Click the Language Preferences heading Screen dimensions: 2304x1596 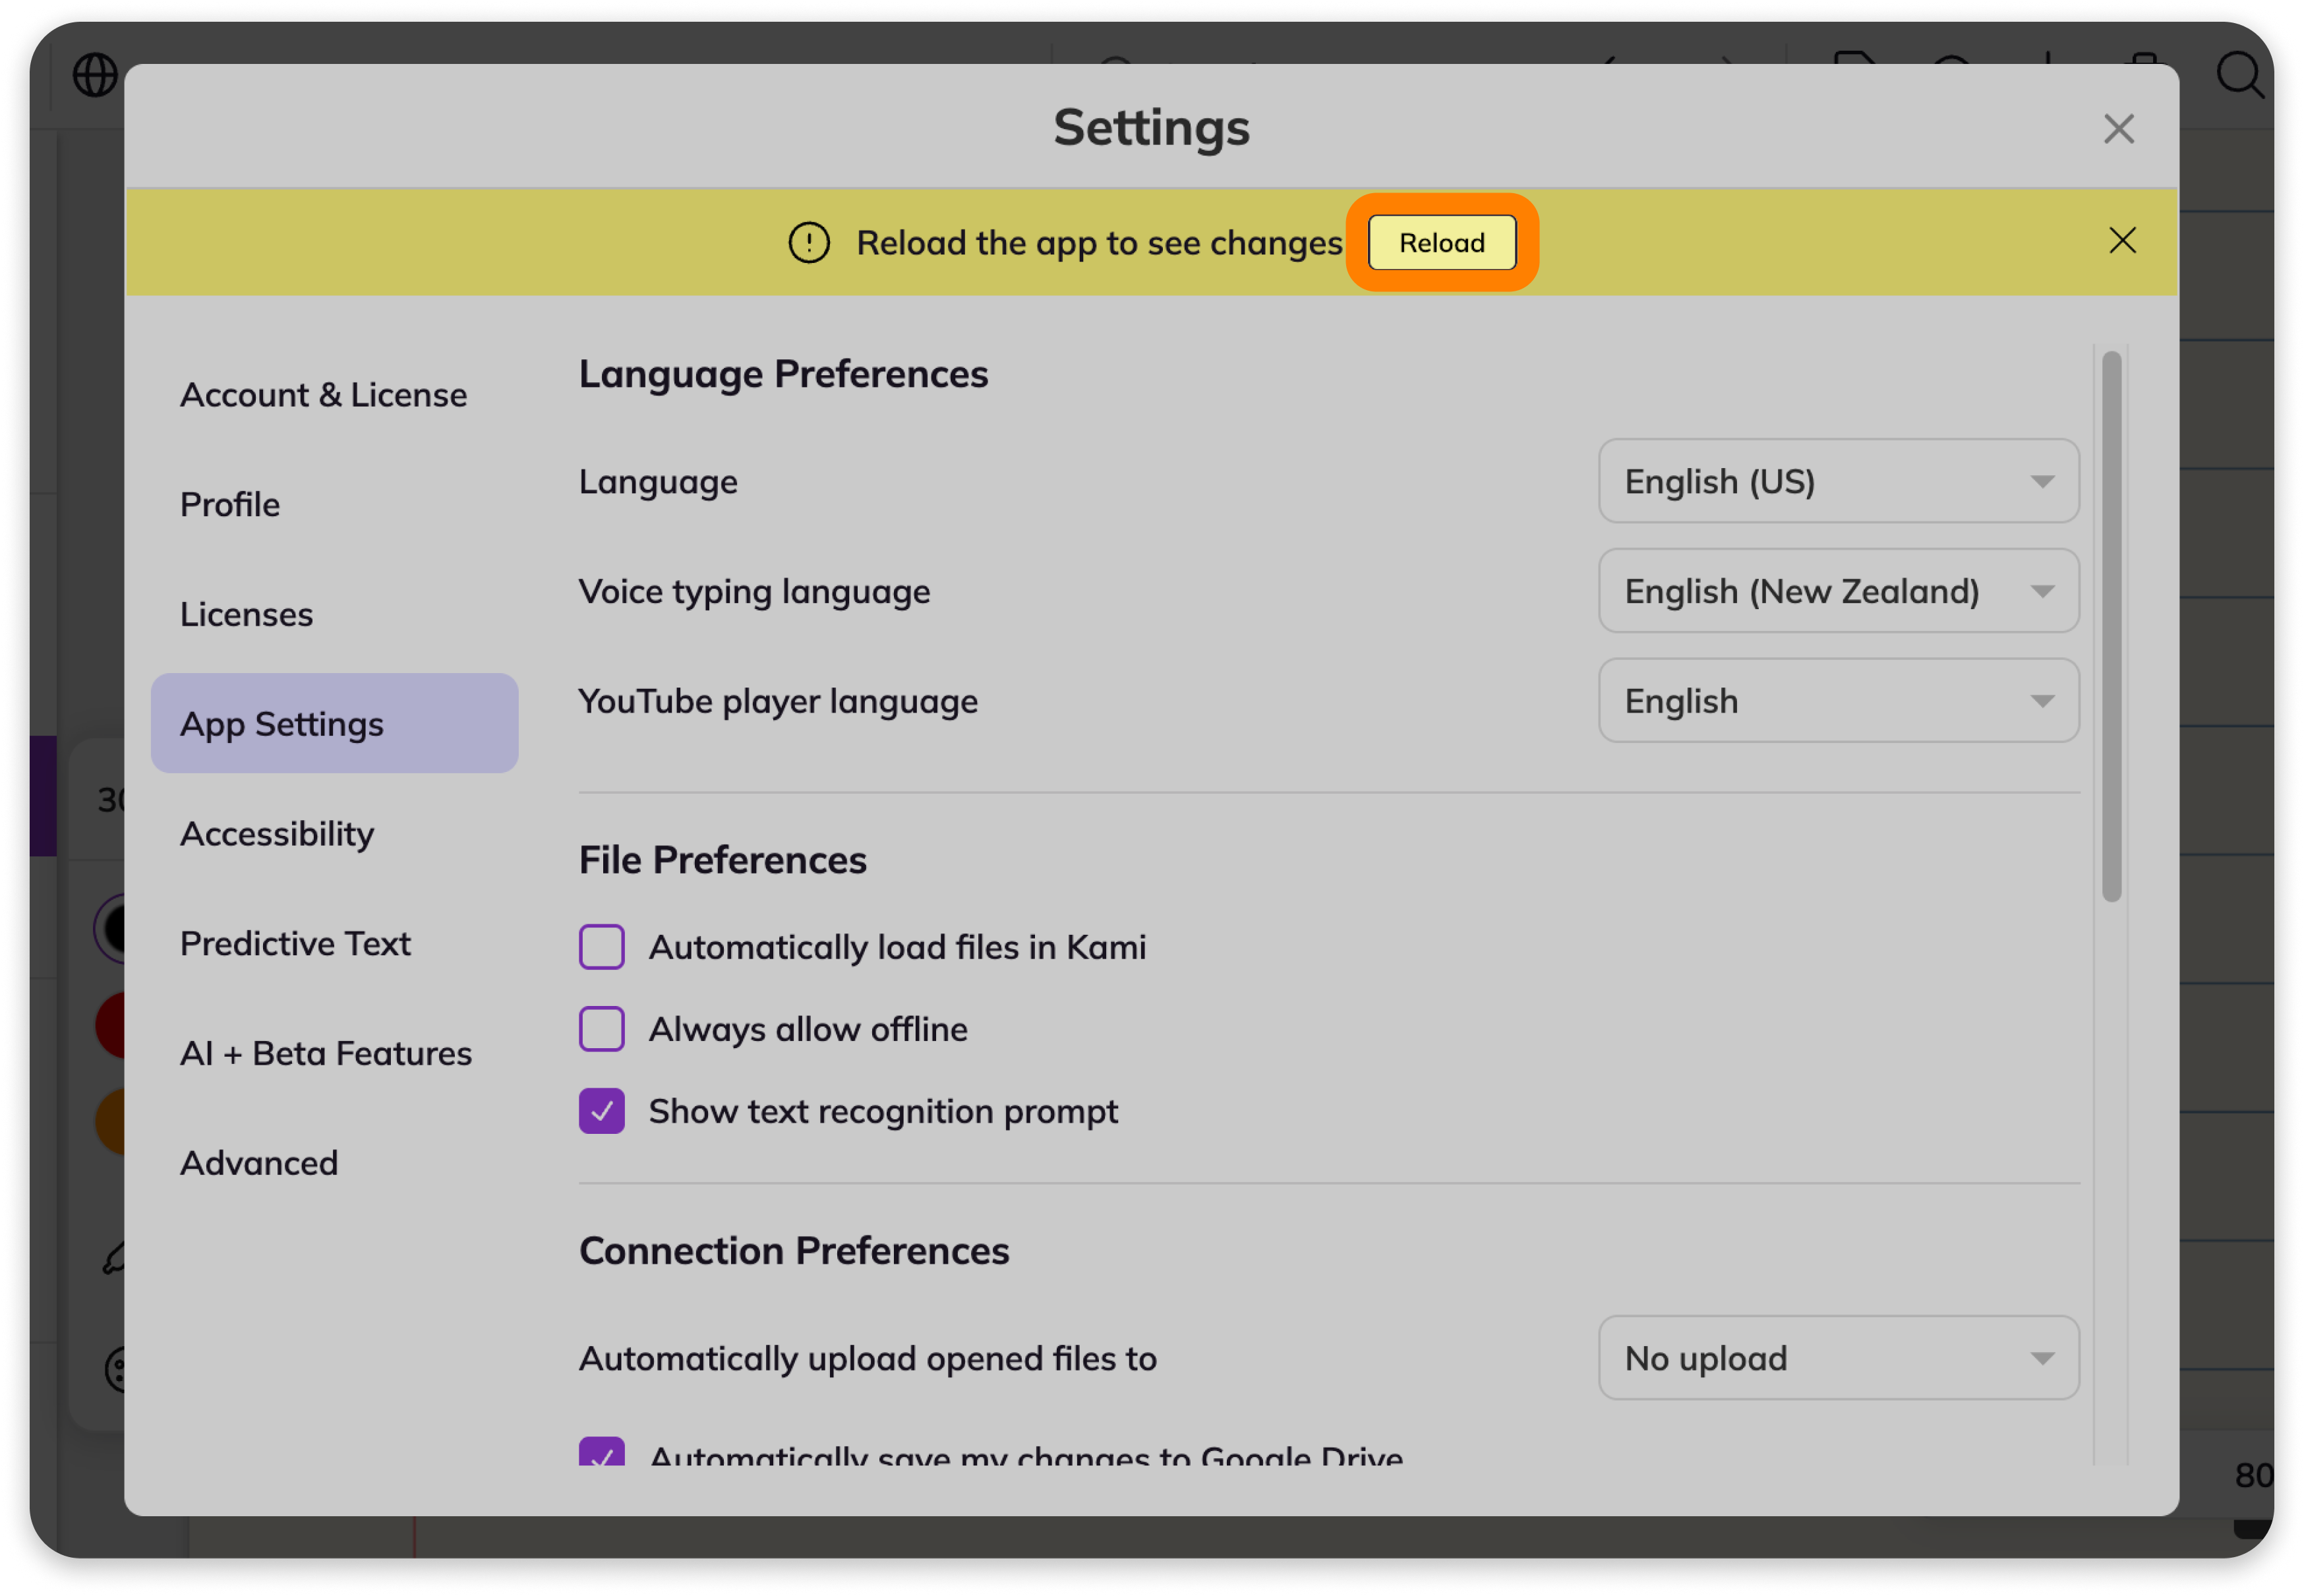click(x=783, y=374)
